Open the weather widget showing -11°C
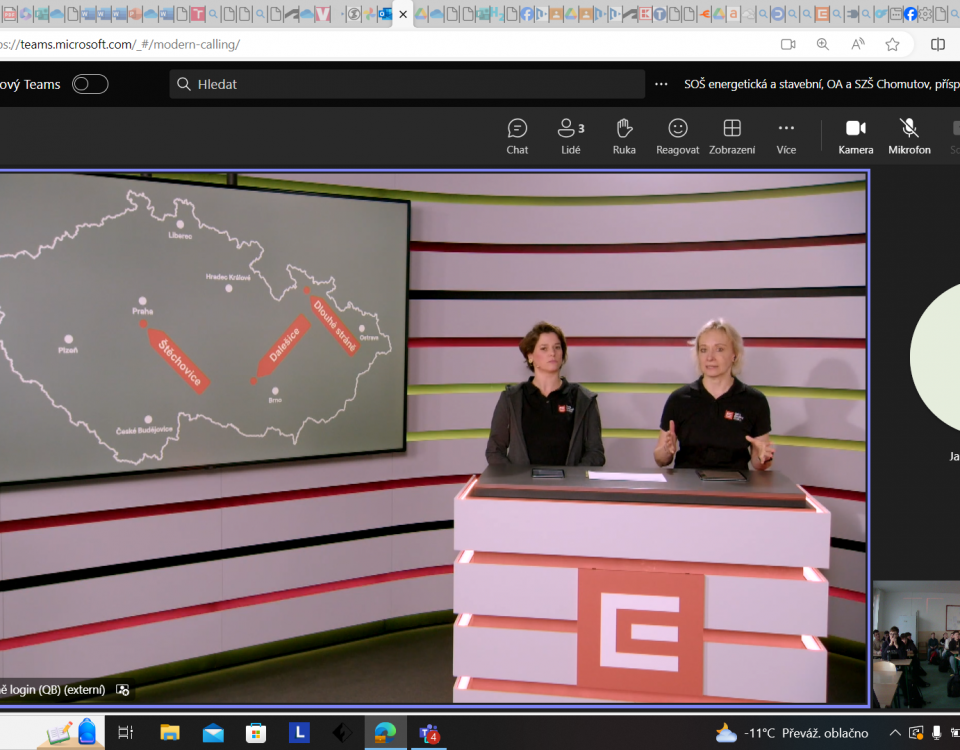 pos(792,733)
